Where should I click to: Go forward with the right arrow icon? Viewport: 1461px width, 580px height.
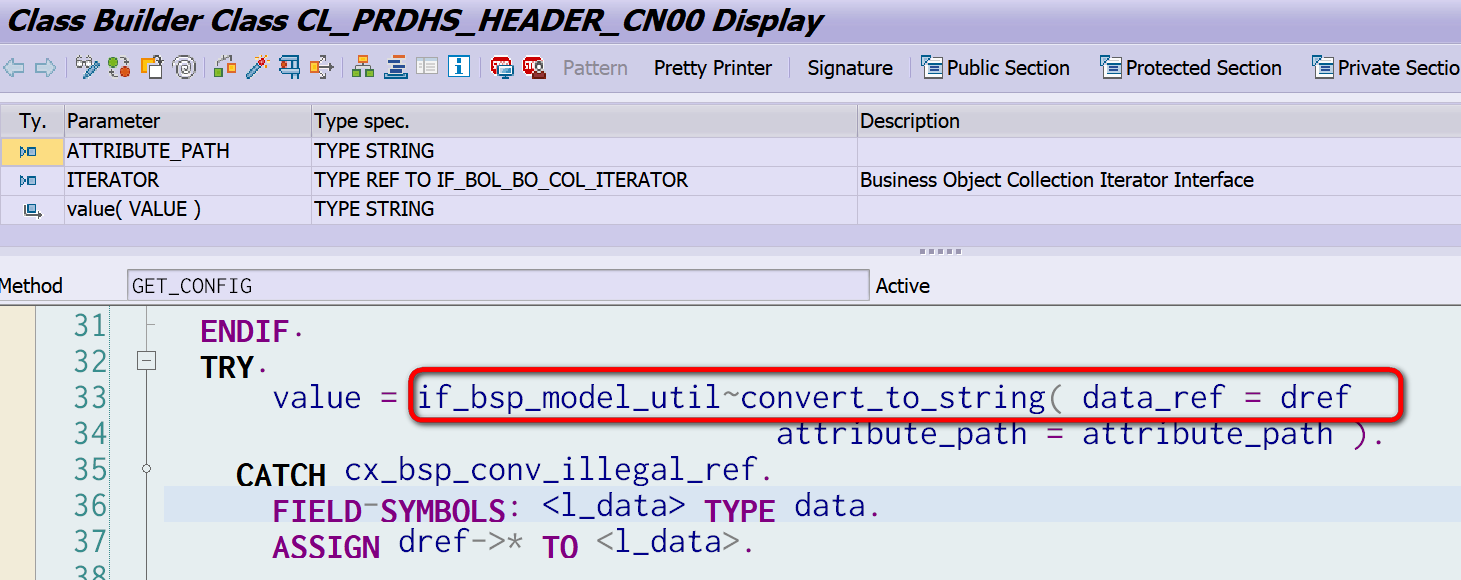[45, 68]
